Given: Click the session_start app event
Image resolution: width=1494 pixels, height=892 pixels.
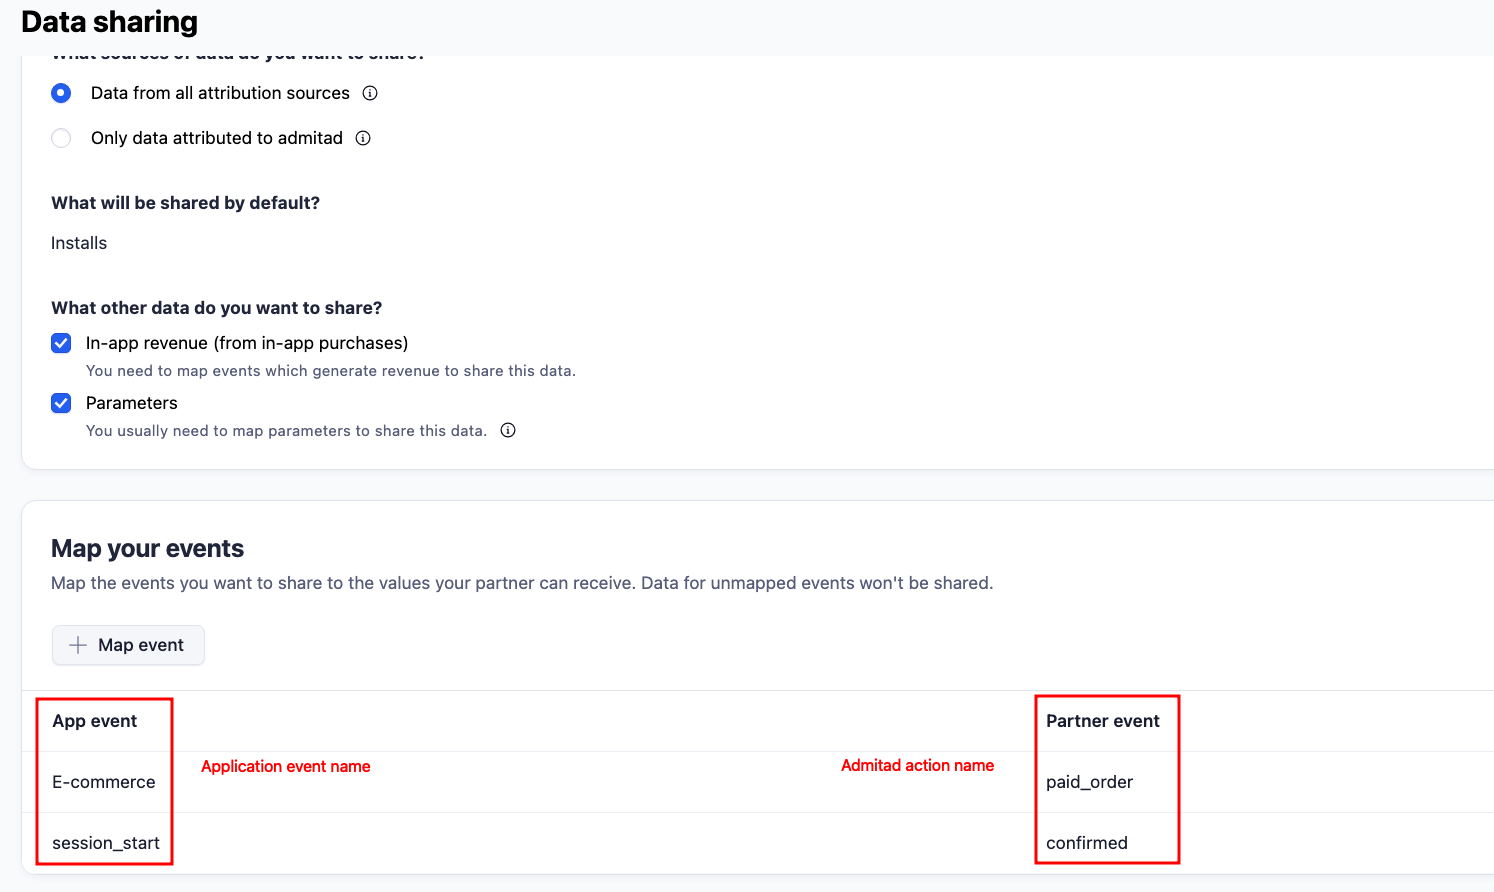Looking at the screenshot, I should pos(106,843).
